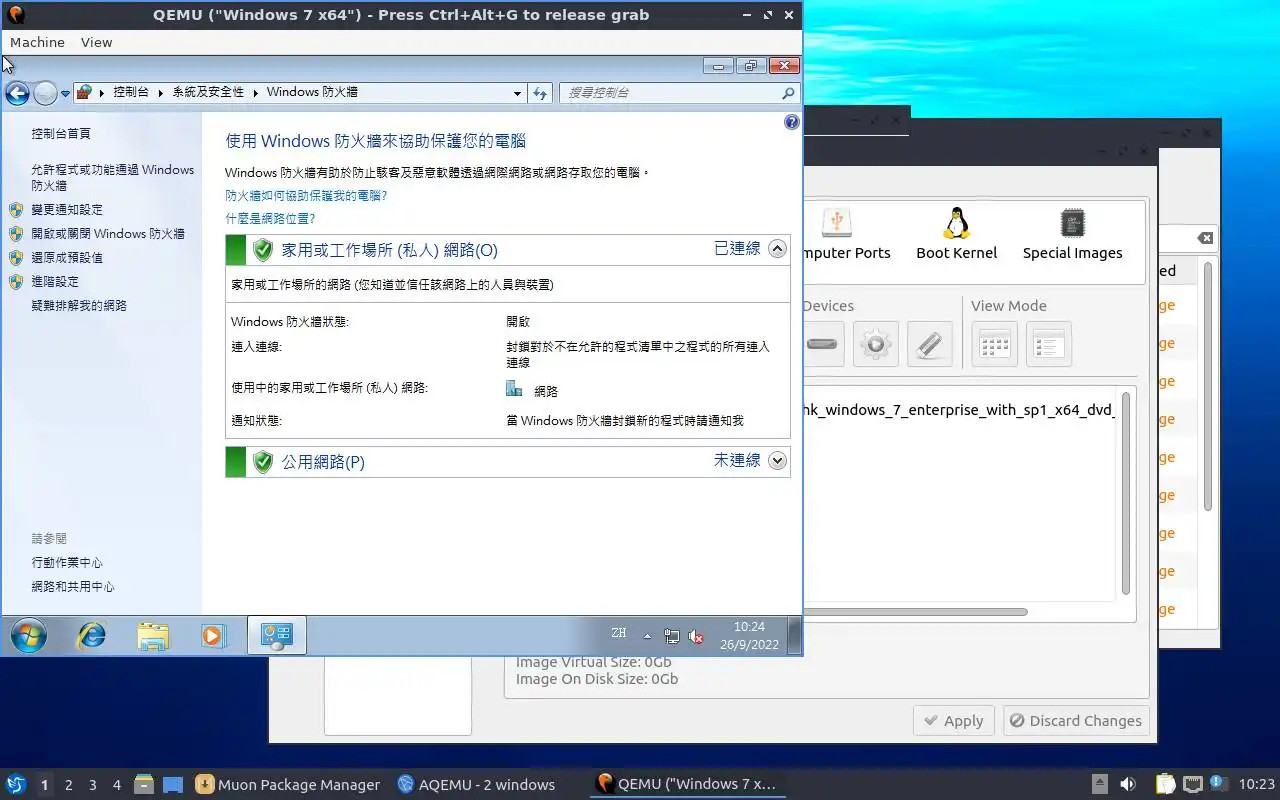The width and height of the screenshot is (1280, 800).
Task: Click Windows 防火牆 breadcrumb segment
Action: pos(312,92)
